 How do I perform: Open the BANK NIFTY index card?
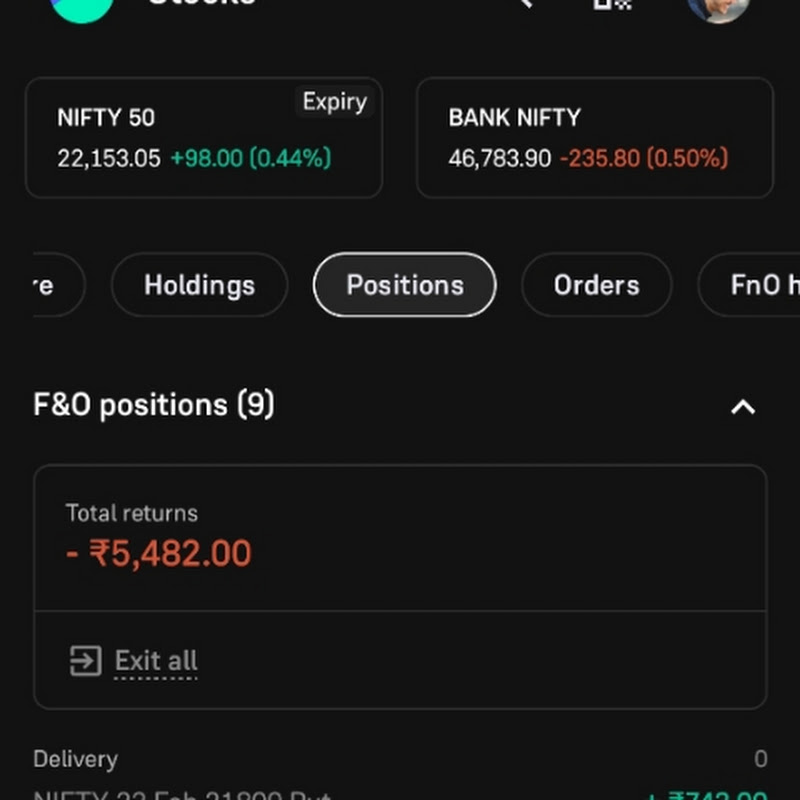click(594, 138)
